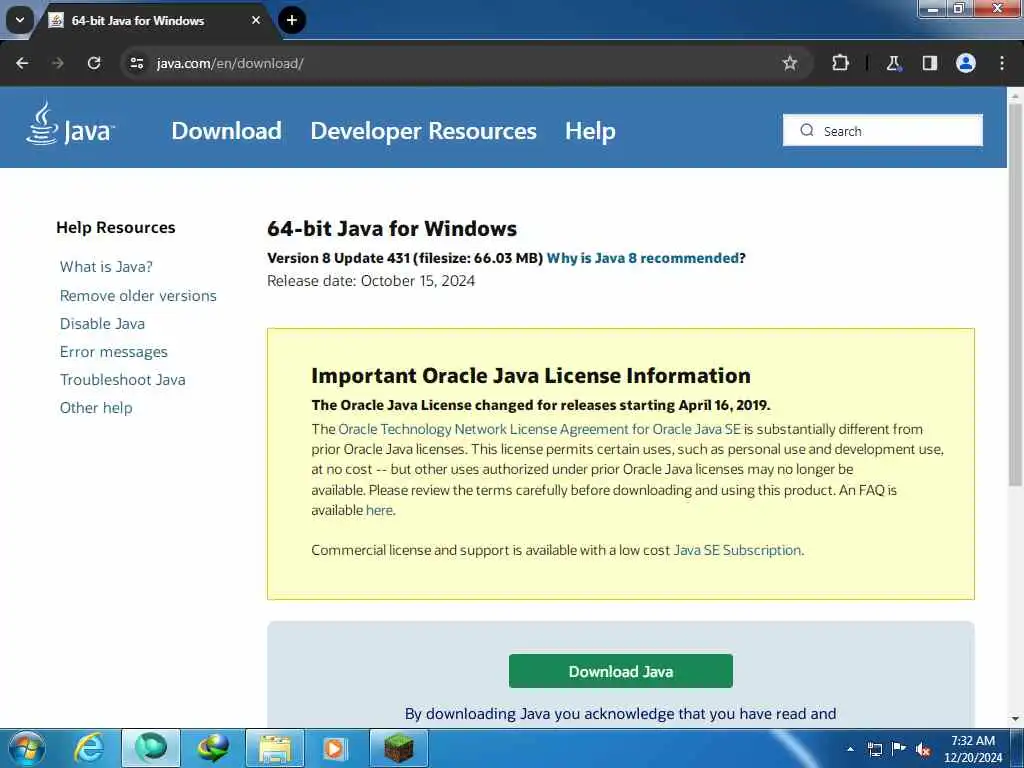Screen dimensions: 1024x768
Task: Open the Minecraft grass block taskbar icon
Action: coord(398,748)
